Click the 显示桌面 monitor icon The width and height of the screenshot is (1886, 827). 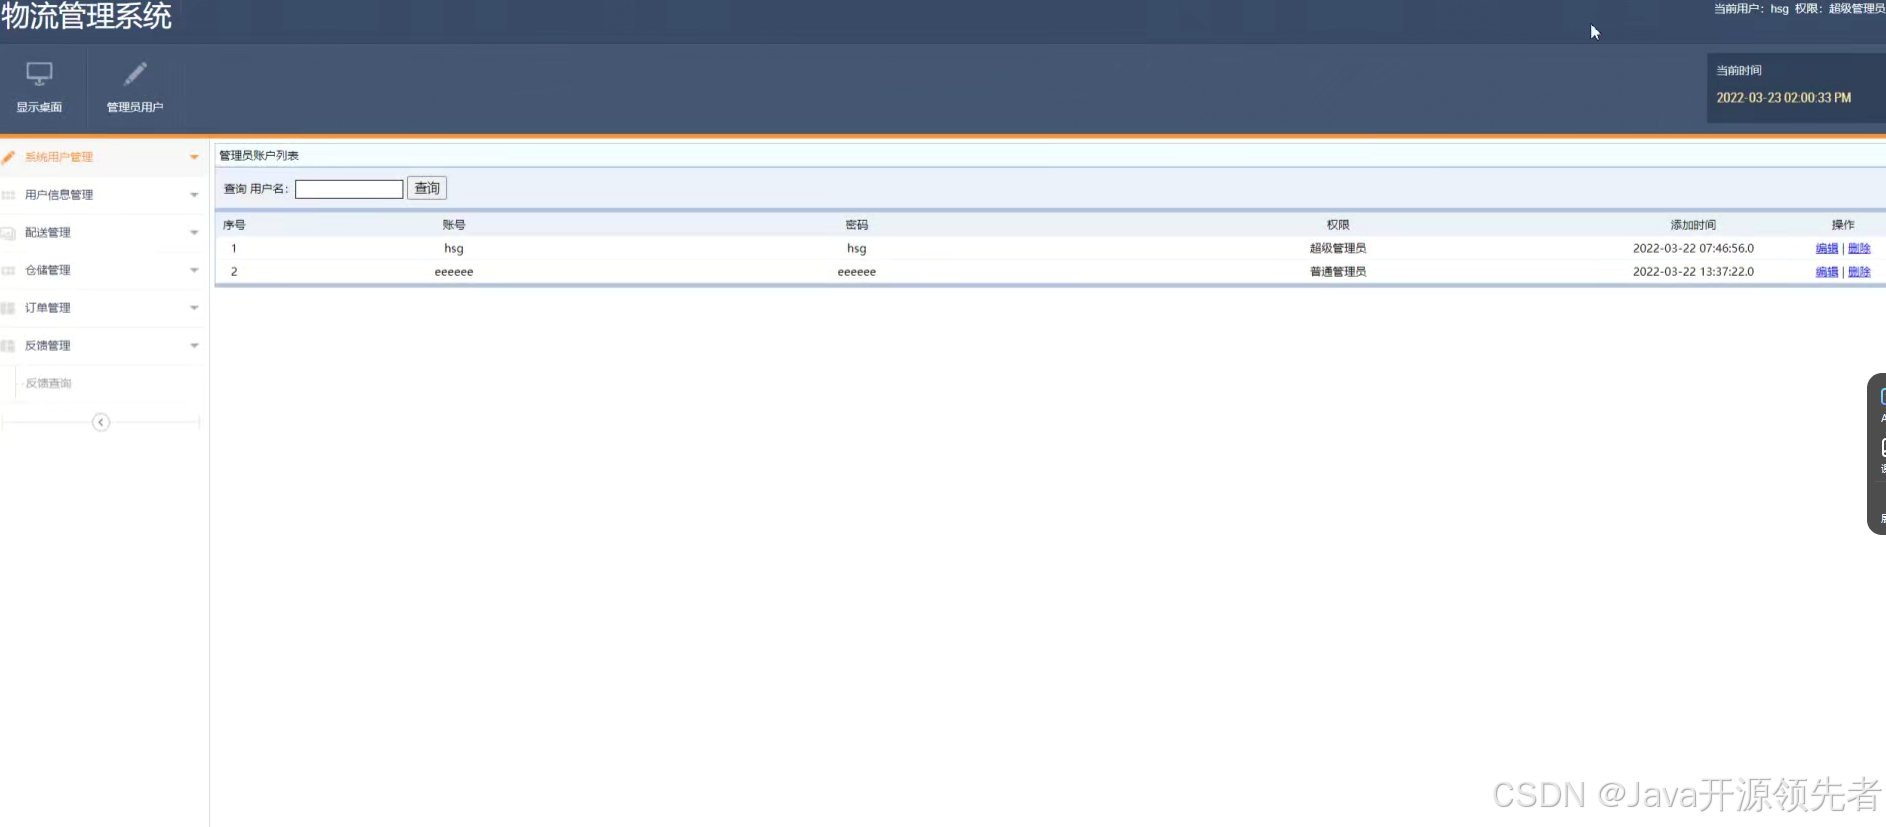point(39,74)
